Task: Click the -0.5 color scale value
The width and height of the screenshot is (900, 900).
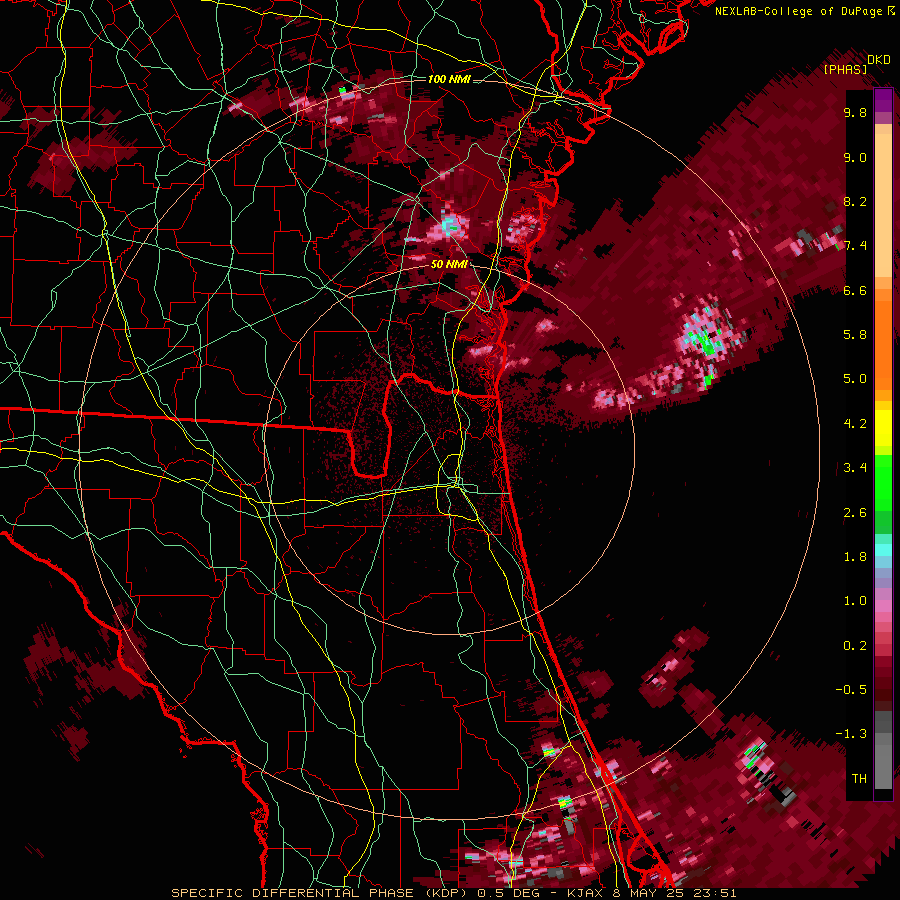Action: point(851,690)
